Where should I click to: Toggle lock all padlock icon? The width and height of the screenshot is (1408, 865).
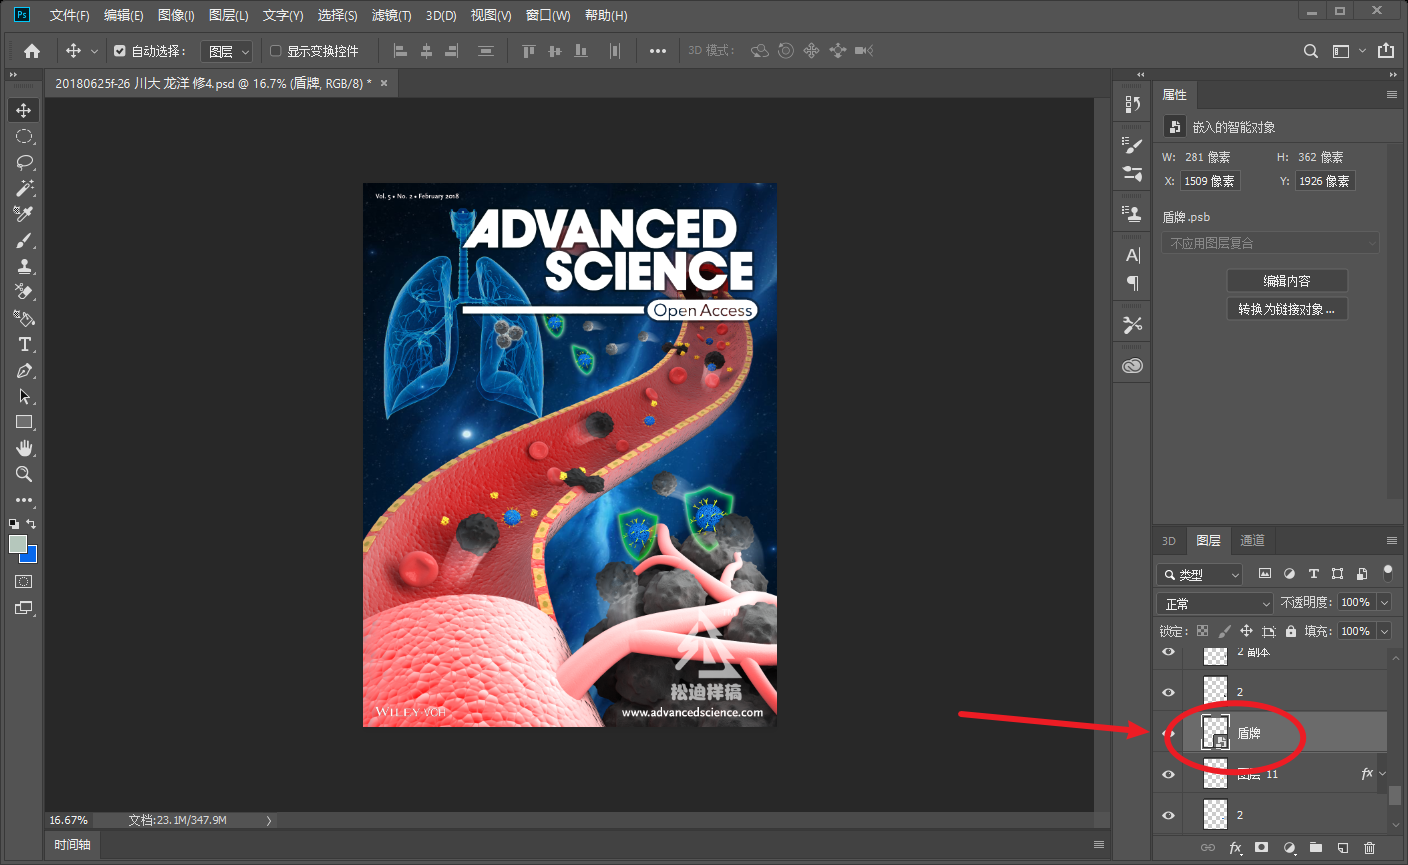(1291, 631)
